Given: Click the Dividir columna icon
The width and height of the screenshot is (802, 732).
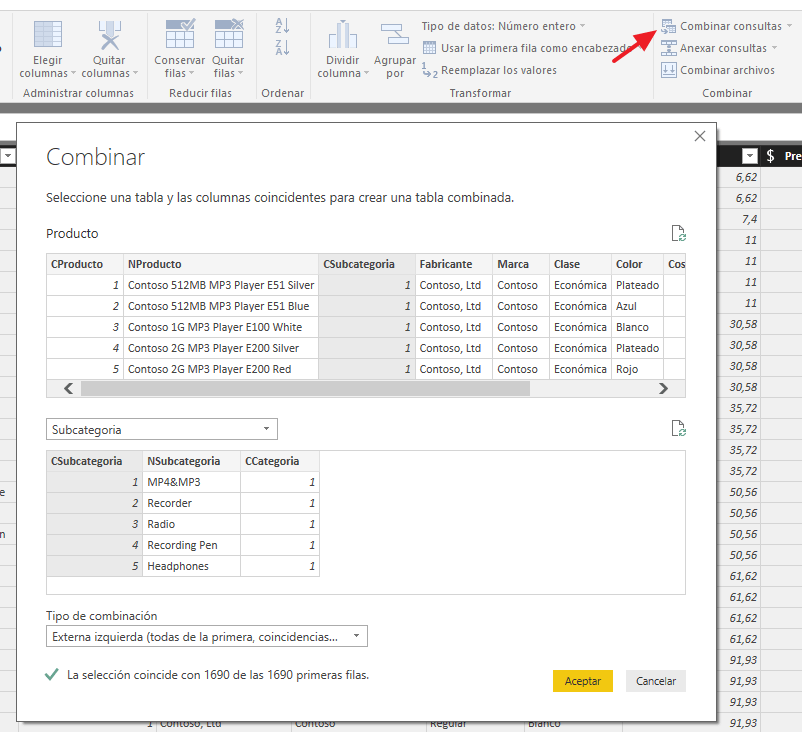Looking at the screenshot, I should tap(342, 35).
